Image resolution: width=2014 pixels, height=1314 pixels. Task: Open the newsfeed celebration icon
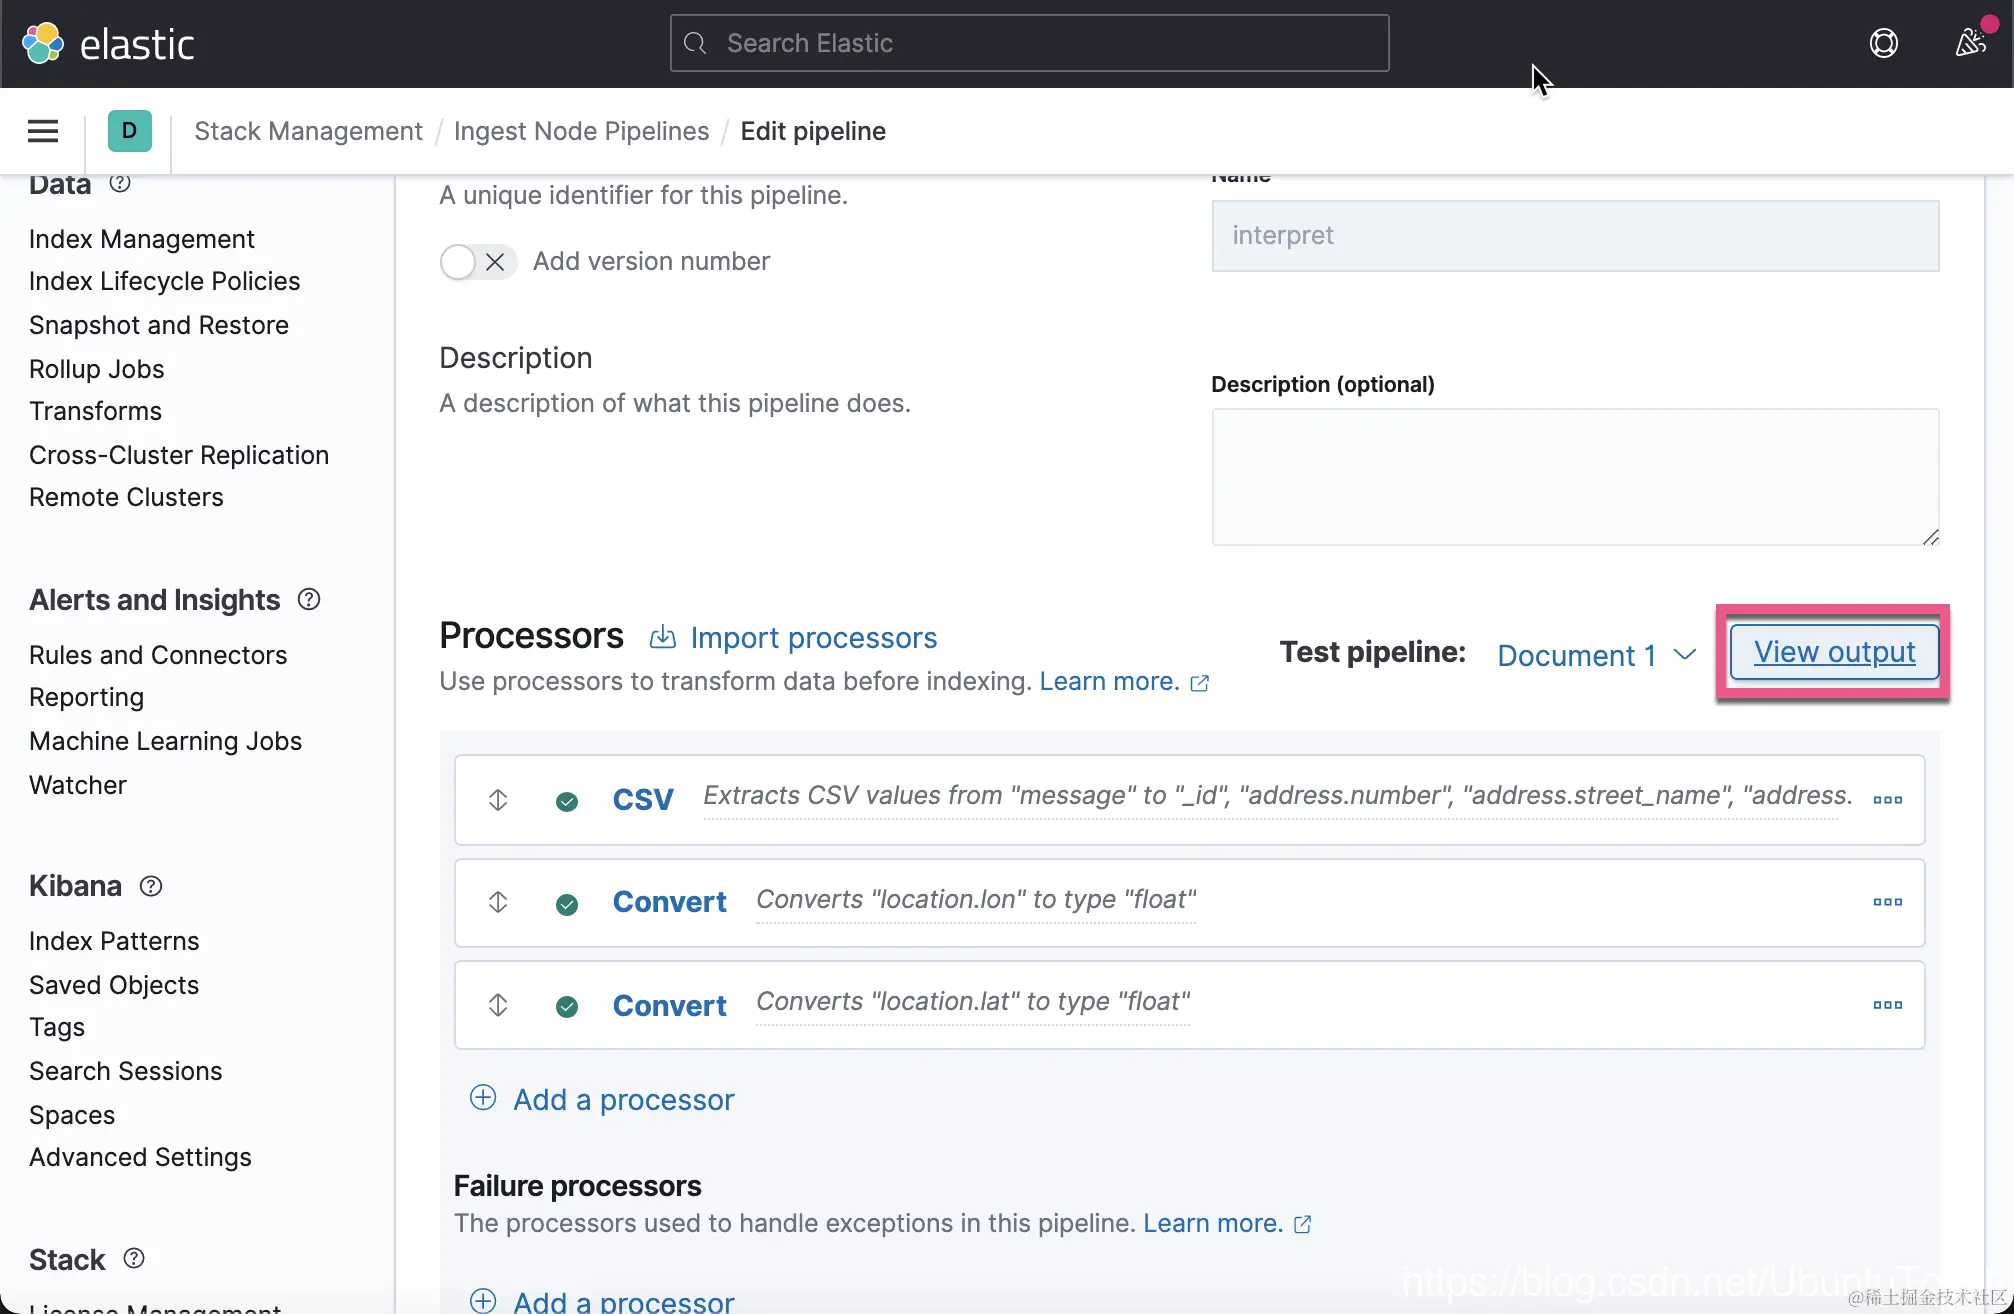click(1969, 43)
